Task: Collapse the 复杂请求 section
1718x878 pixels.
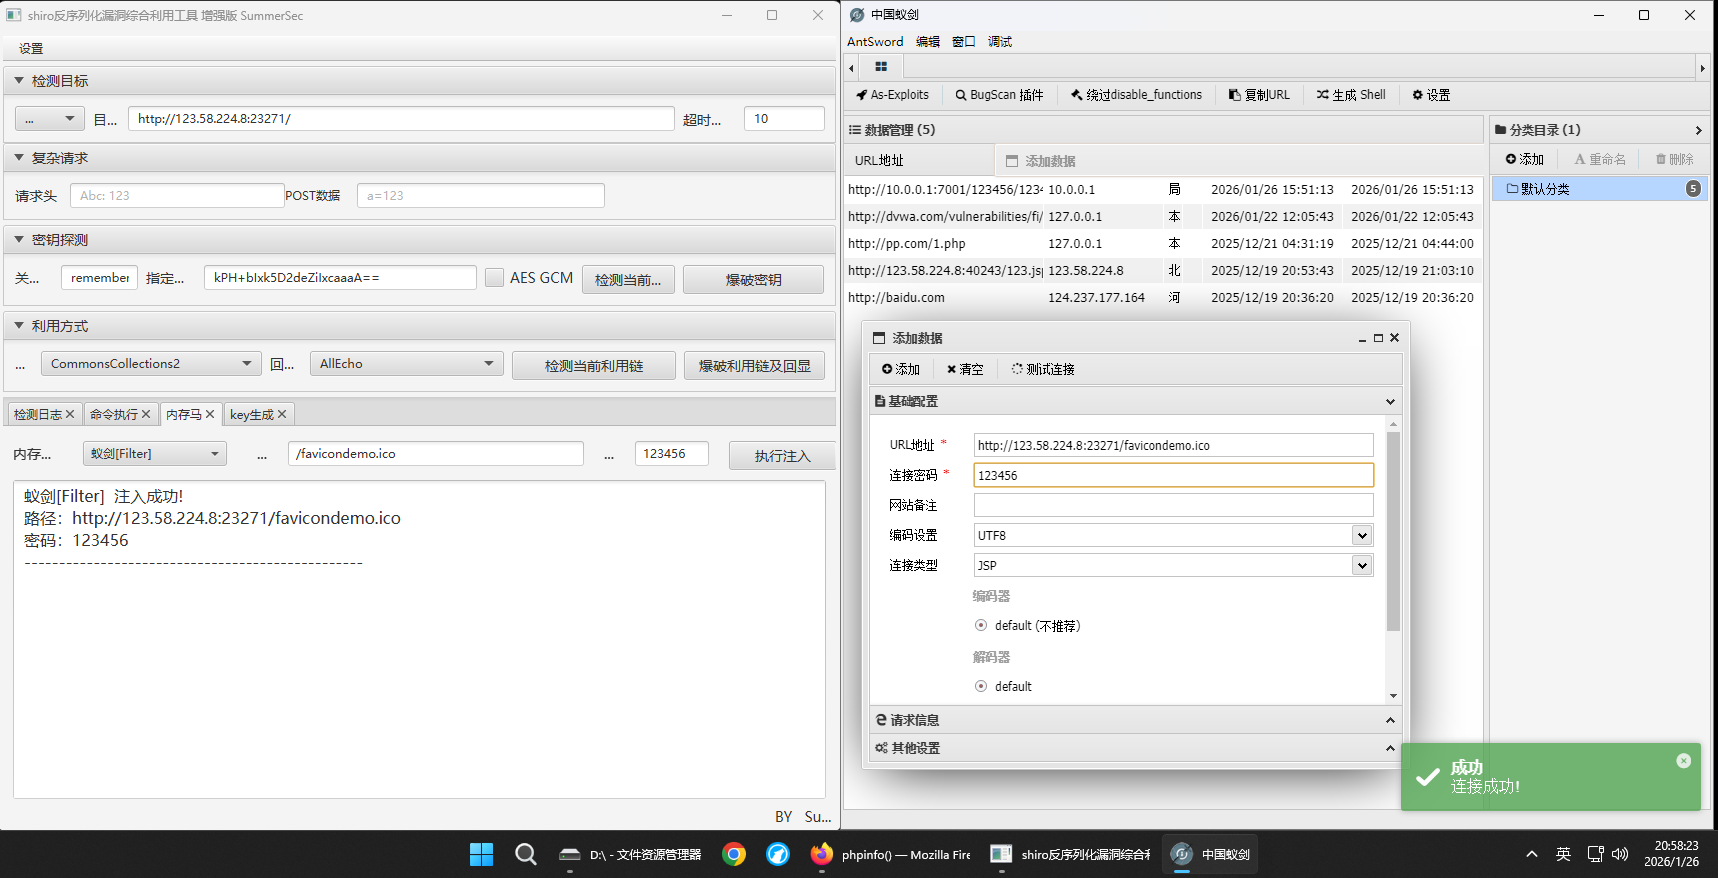Action: [19, 157]
